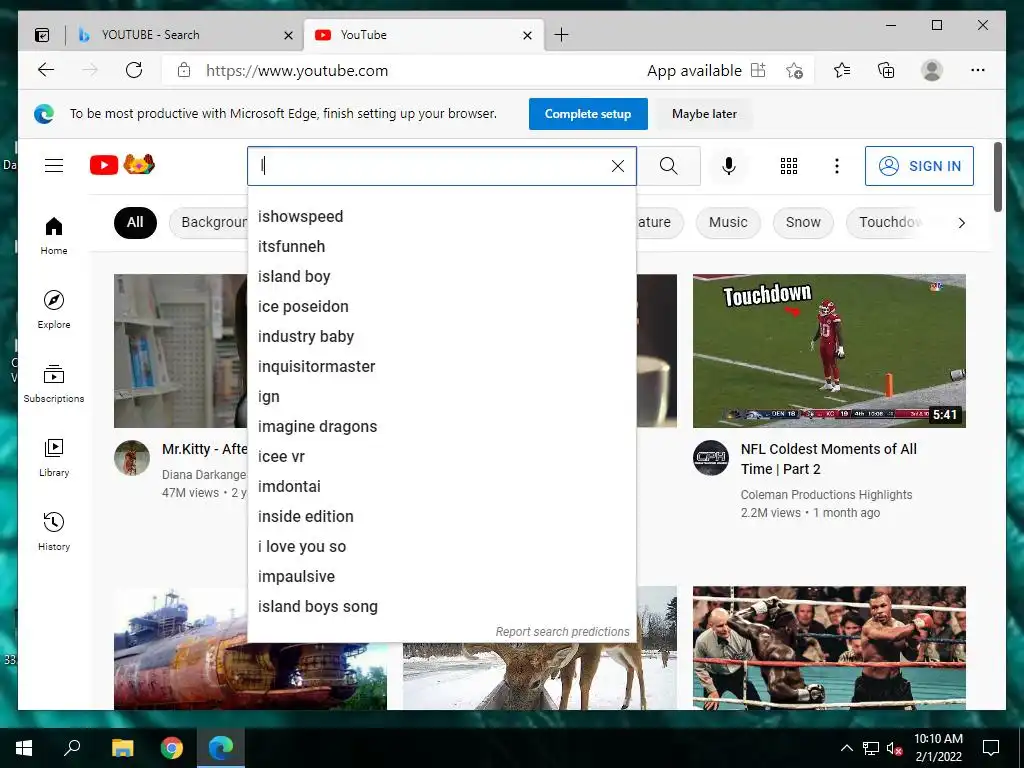Screen dimensions: 1024x768
Task: Select the Snow filter chip
Action: (x=803, y=222)
